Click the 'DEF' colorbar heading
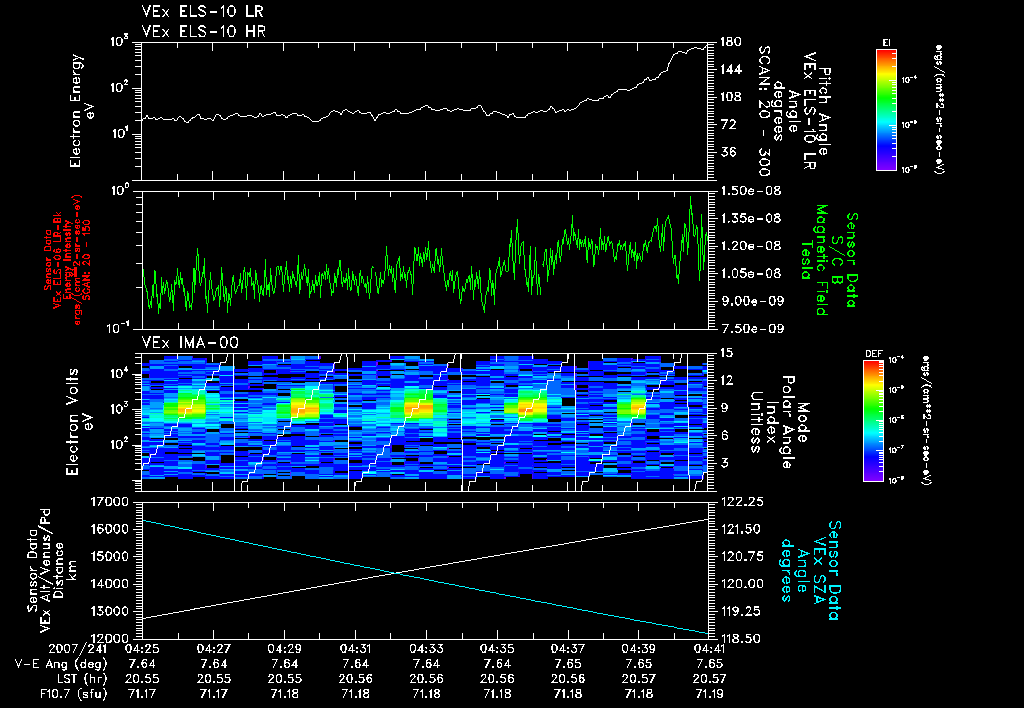1024x708 pixels. pos(873,354)
